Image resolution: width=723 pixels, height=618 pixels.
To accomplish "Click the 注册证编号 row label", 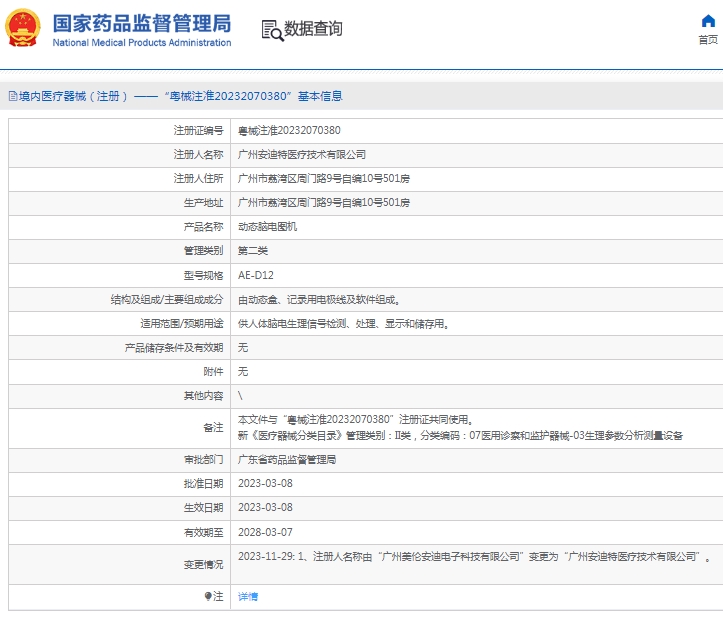I will click(x=198, y=131).
